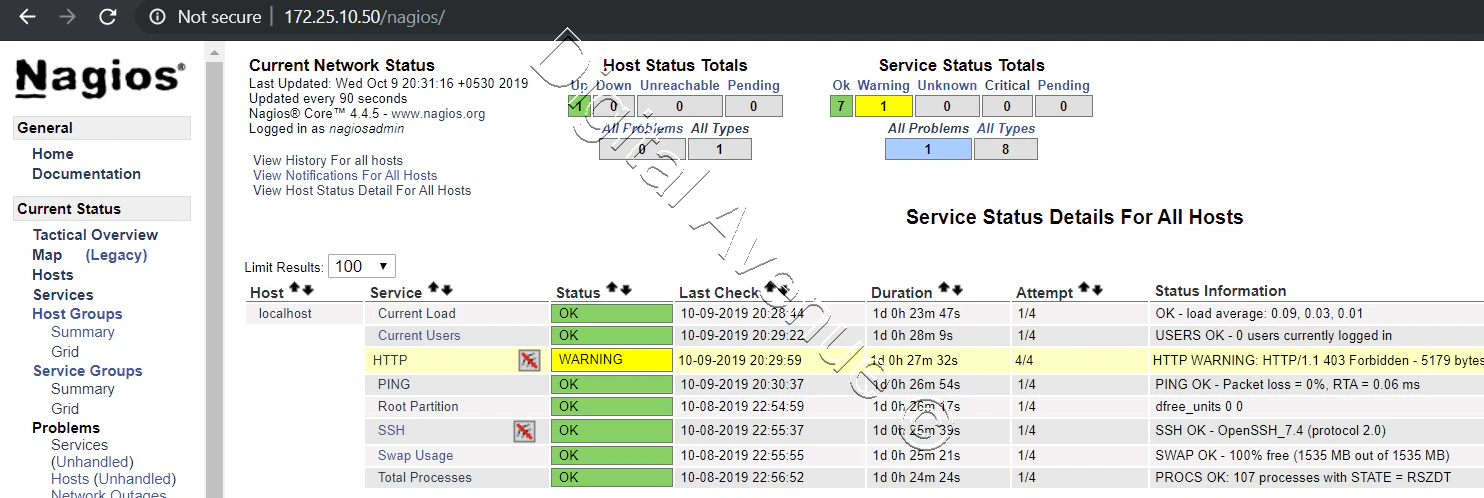
Task: Sort Service column descending with the down arrow
Action: [446, 289]
